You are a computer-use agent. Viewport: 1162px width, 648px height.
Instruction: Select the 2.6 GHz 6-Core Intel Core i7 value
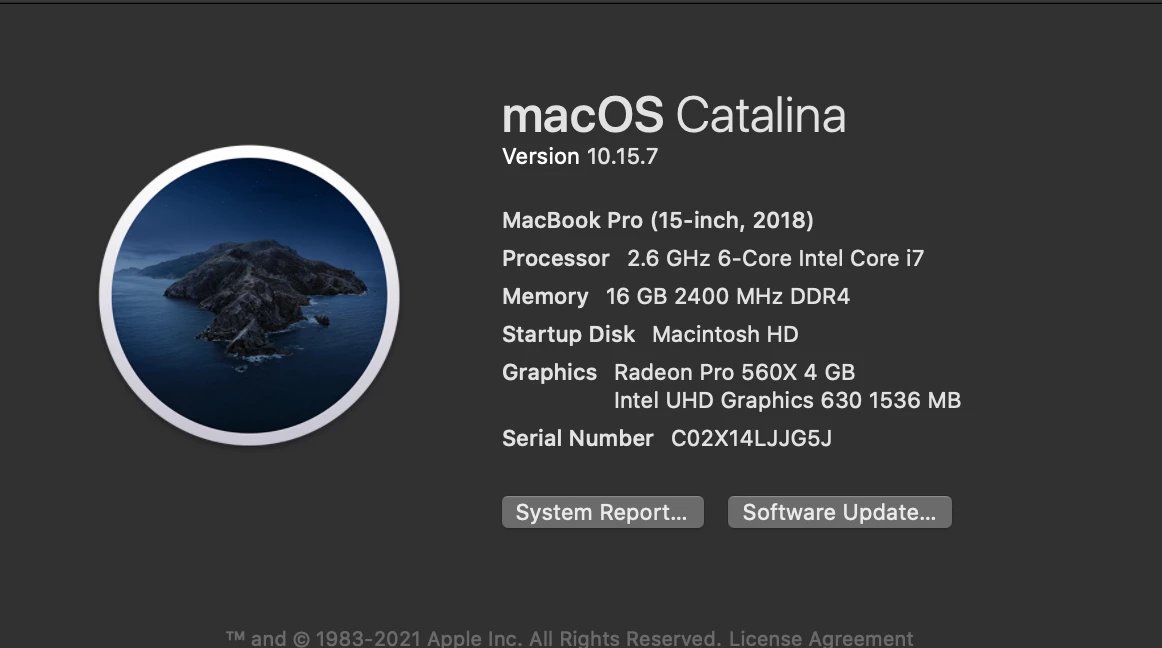(775, 258)
